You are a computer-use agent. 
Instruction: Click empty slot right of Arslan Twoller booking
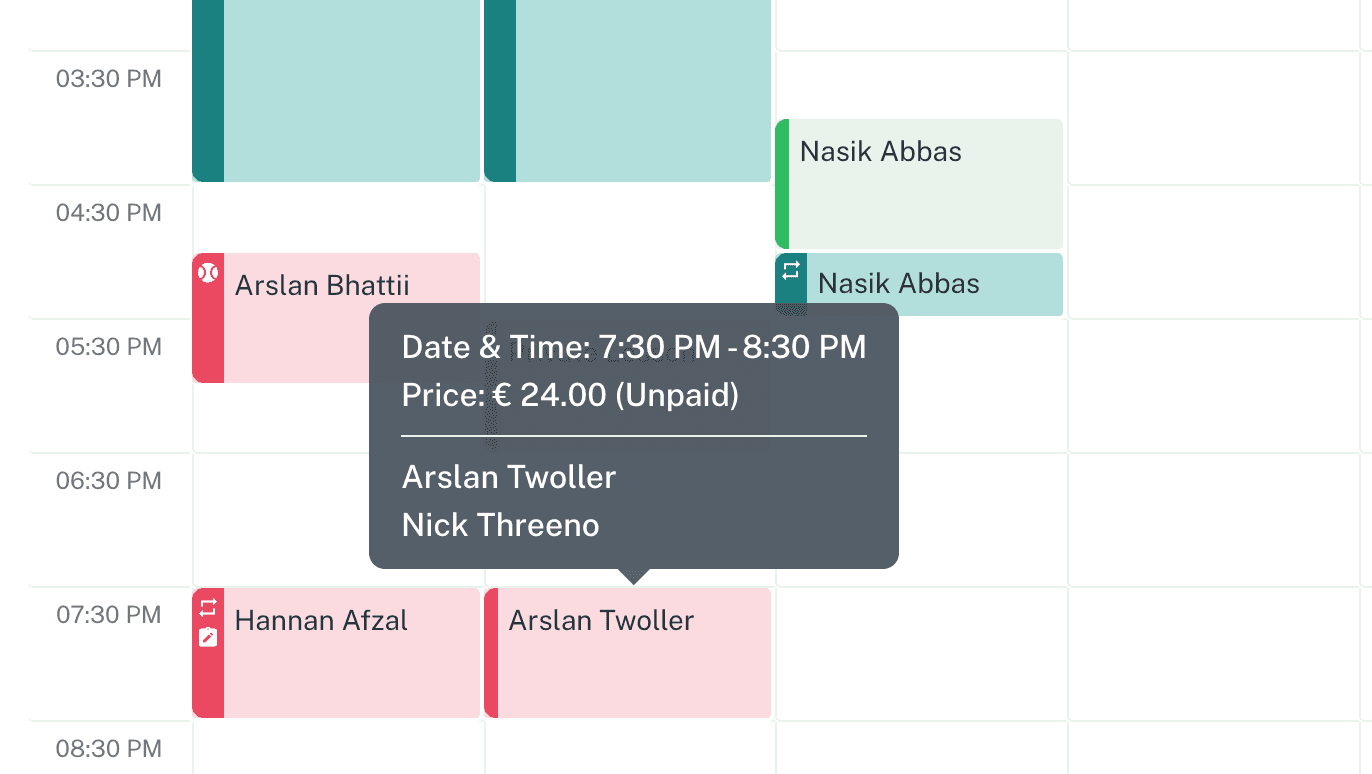tap(920, 652)
